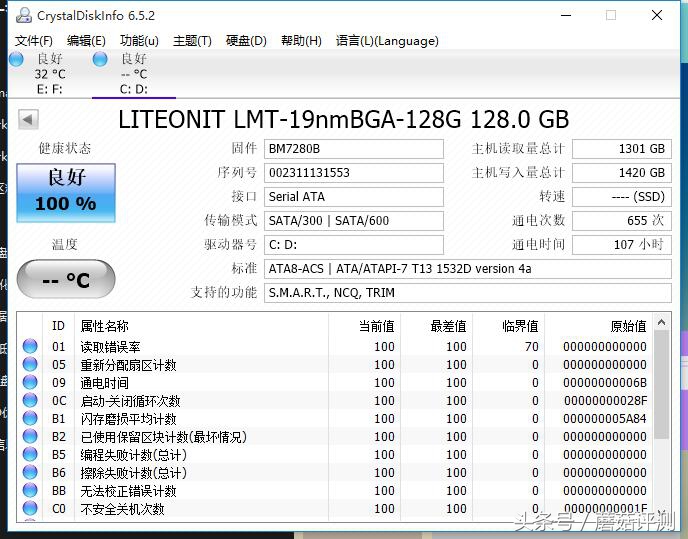
Task: Select the 读取错误率 attribute row
Action: pyautogui.click(x=335, y=346)
